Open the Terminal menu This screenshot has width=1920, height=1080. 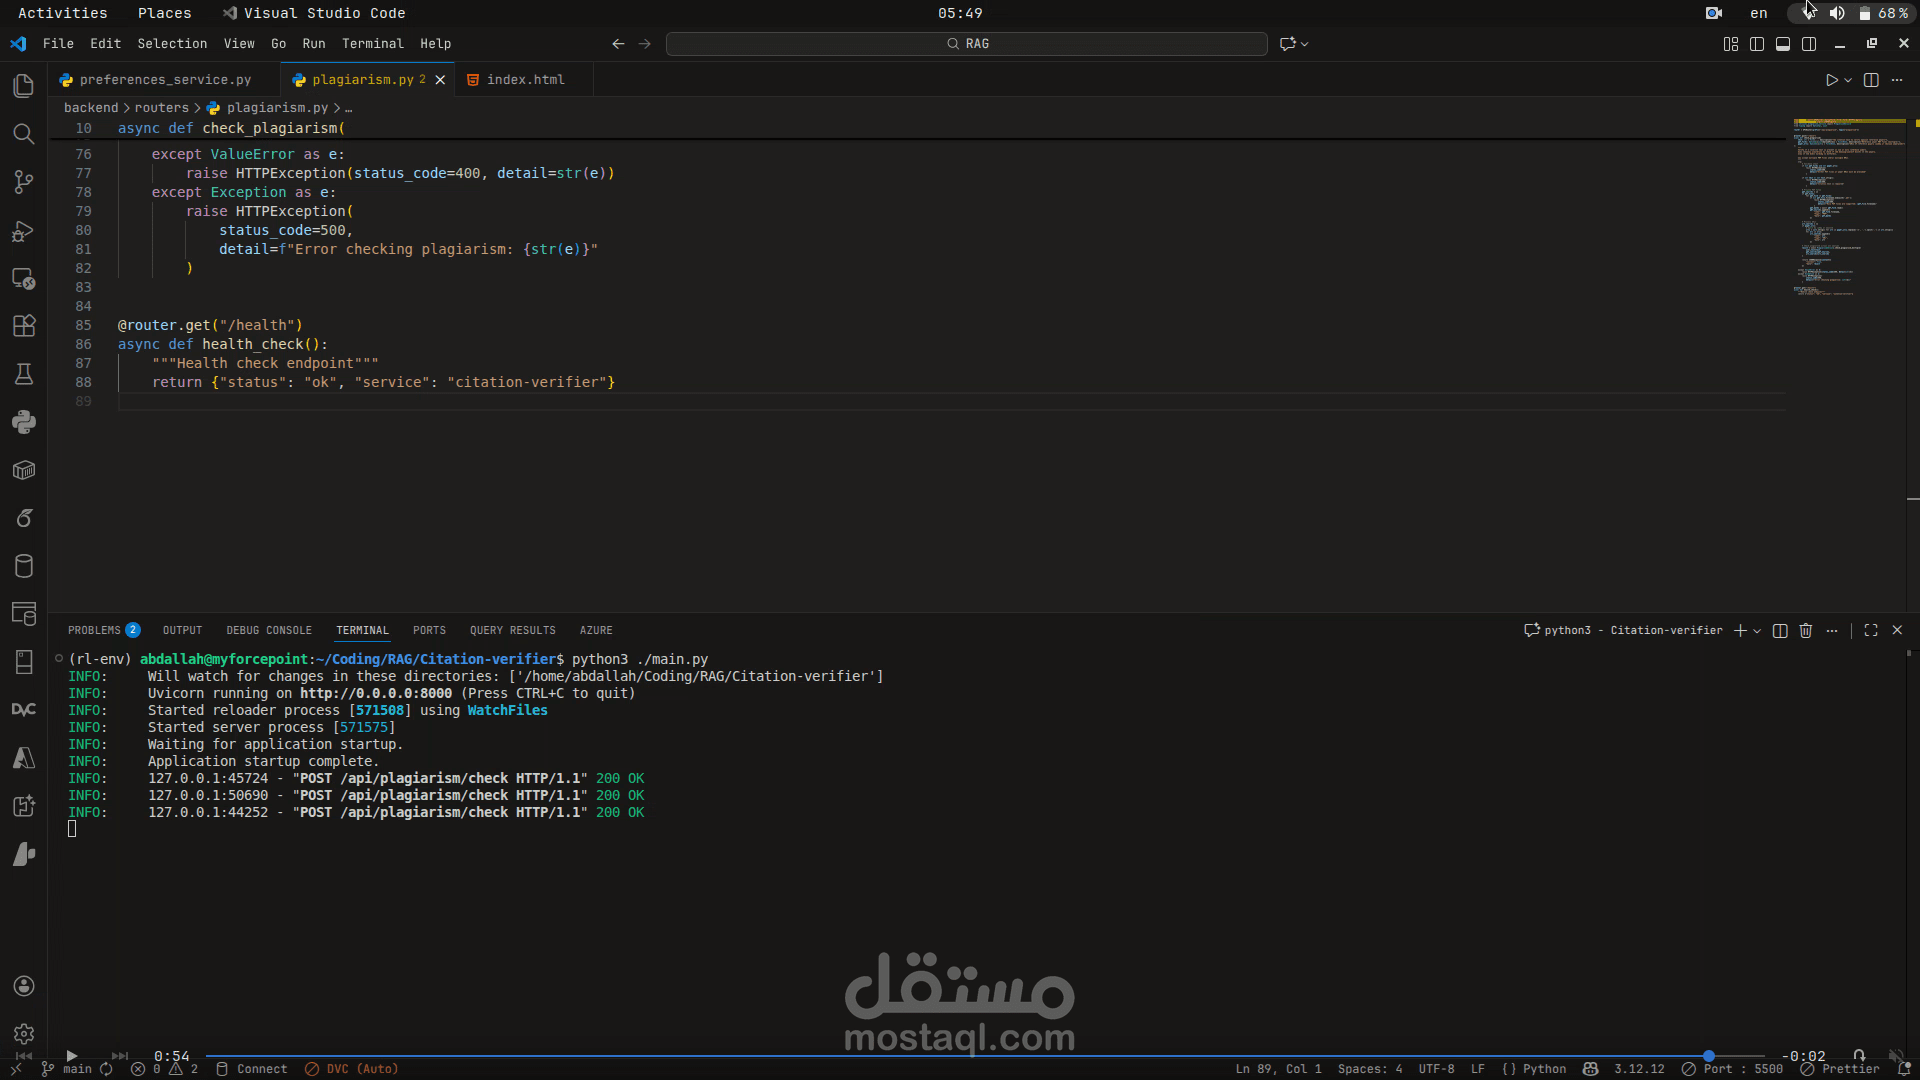click(x=372, y=44)
